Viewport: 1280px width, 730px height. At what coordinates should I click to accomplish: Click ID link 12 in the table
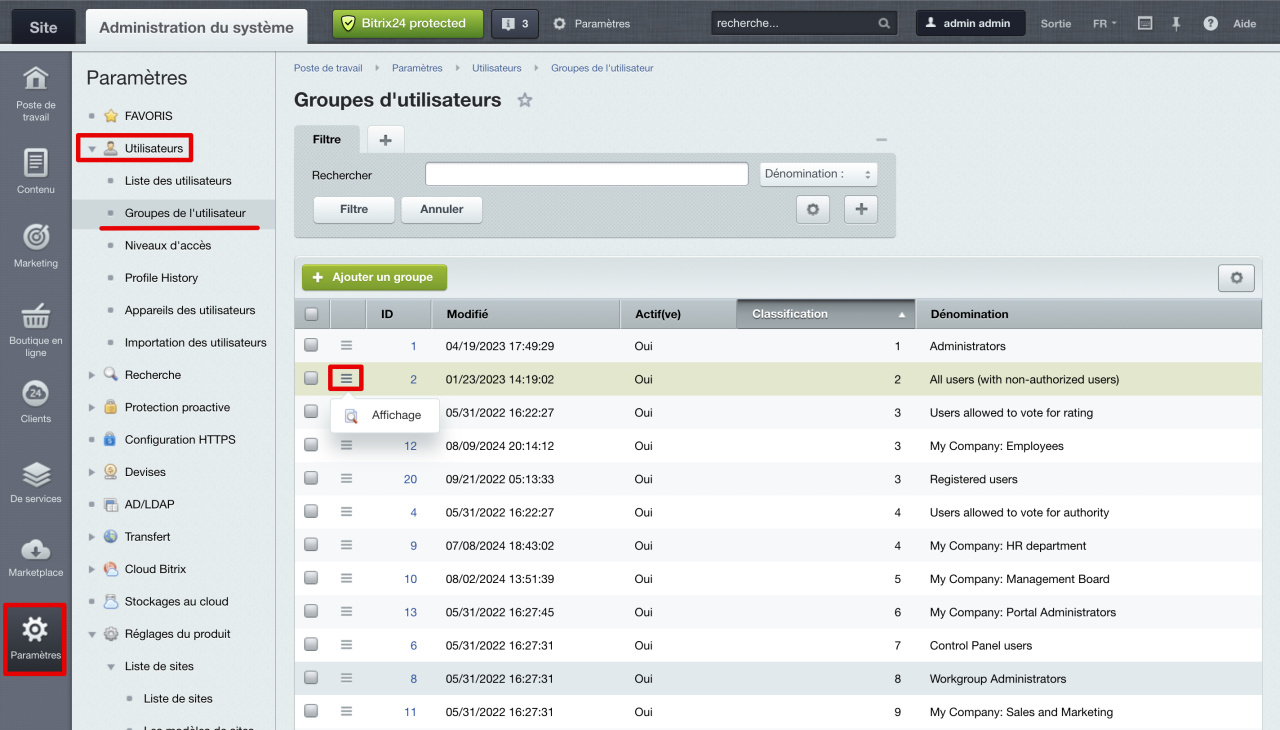click(410, 446)
